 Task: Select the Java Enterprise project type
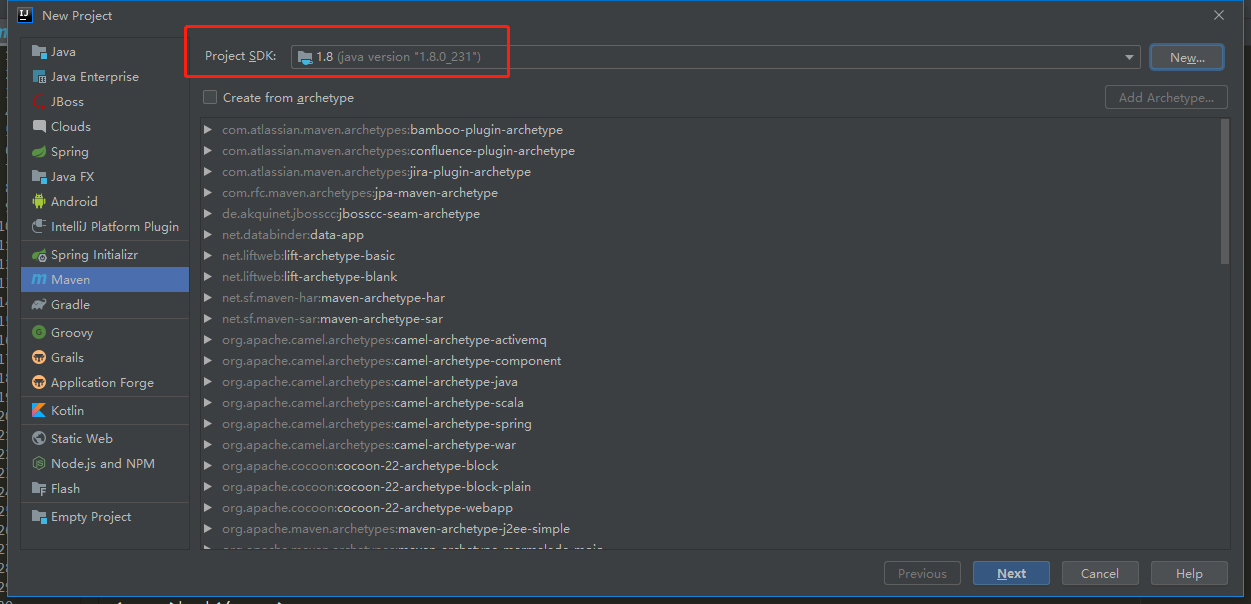[105, 77]
